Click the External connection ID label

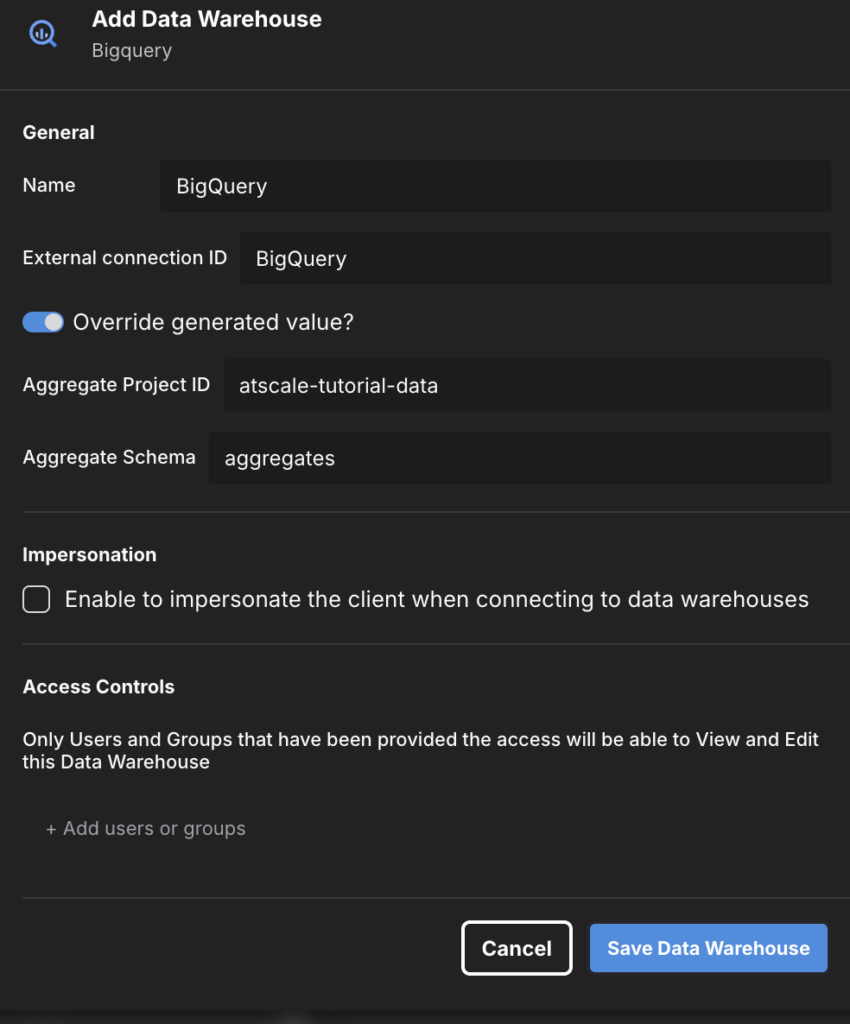click(125, 258)
